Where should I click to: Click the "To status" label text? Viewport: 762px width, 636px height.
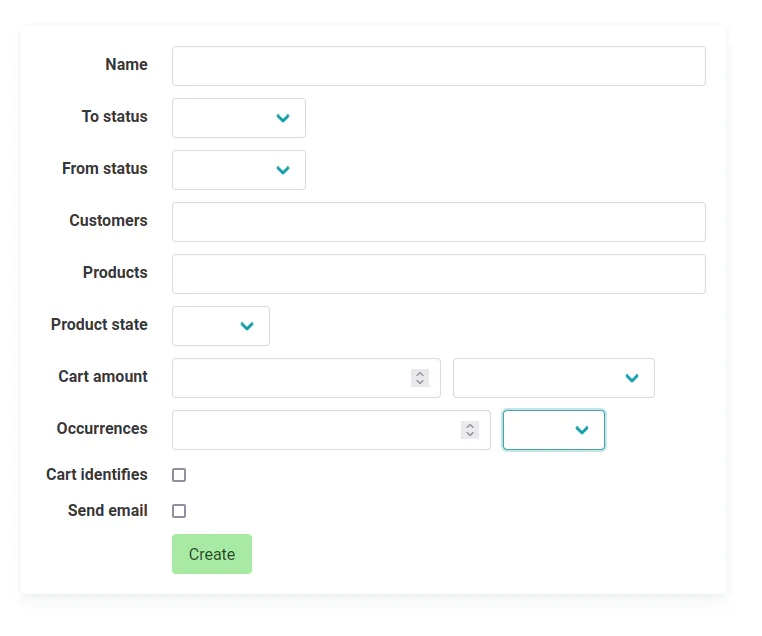click(114, 117)
